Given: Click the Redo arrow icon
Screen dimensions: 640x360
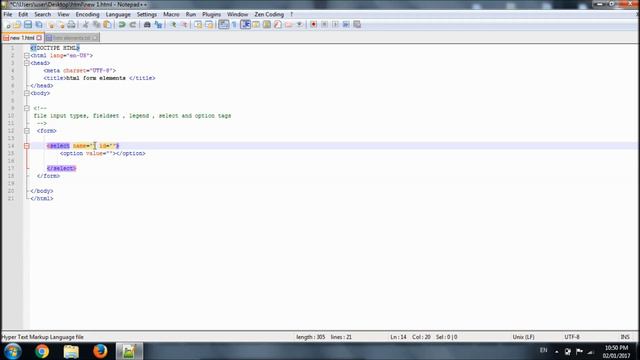Looking at the screenshot, I should (133, 25).
